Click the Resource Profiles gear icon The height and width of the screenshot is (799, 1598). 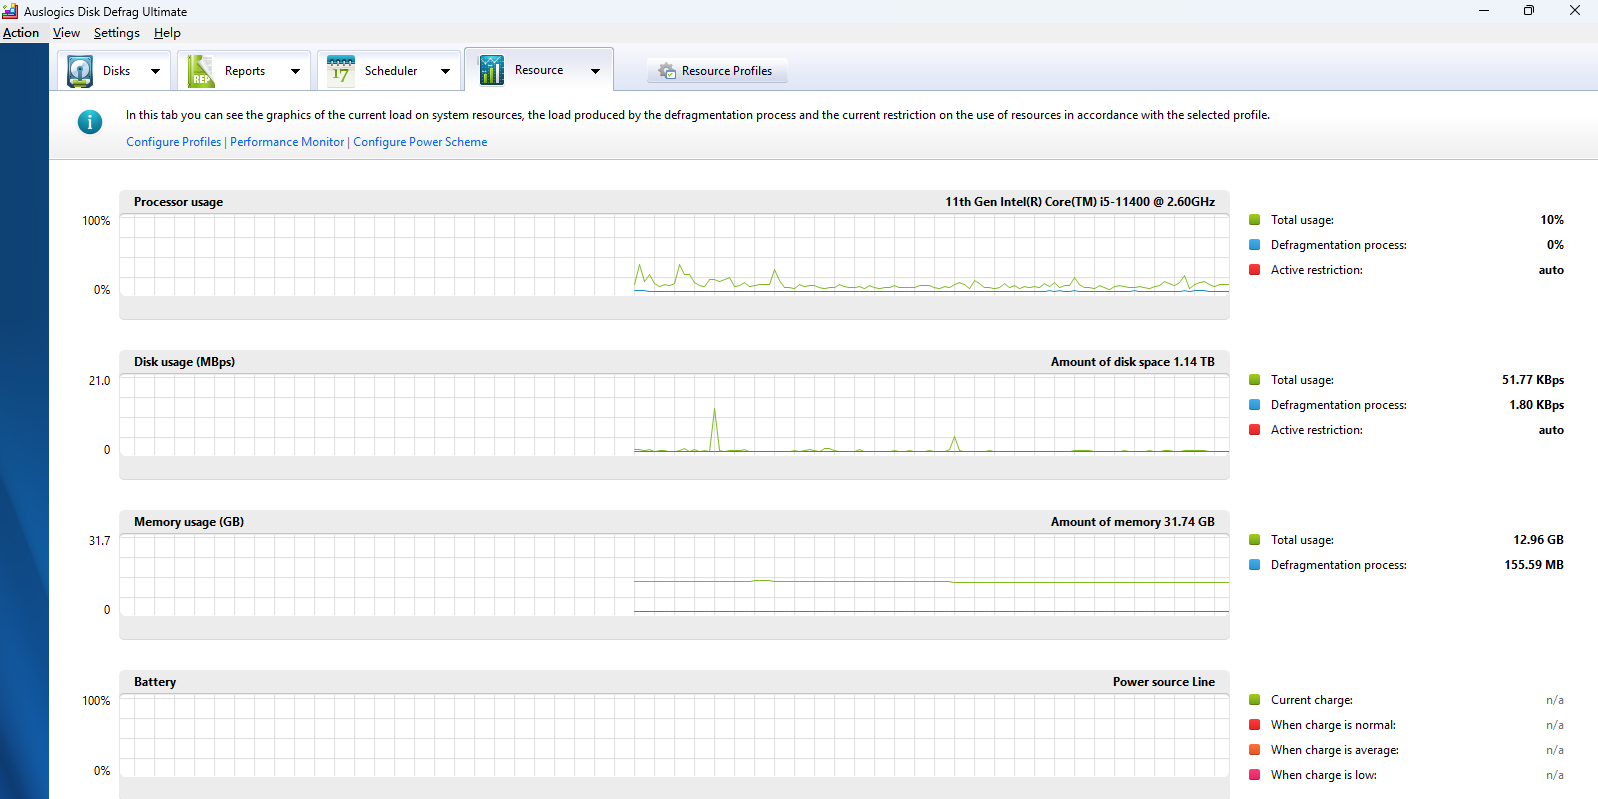(667, 71)
